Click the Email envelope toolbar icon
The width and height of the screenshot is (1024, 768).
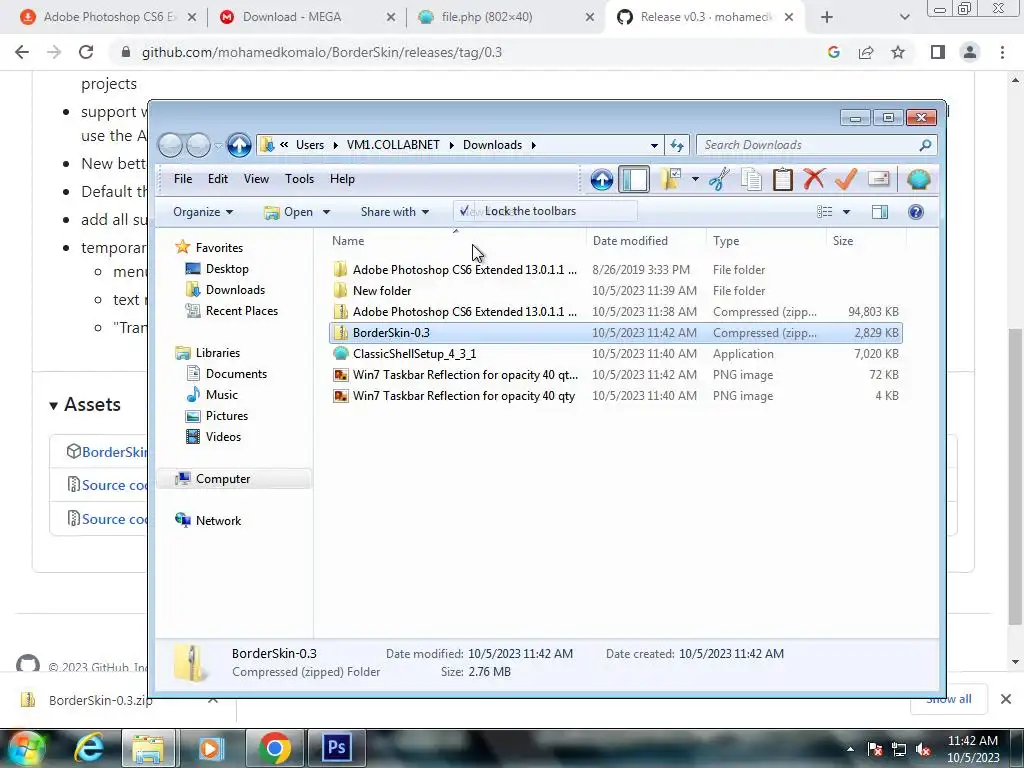(878, 179)
